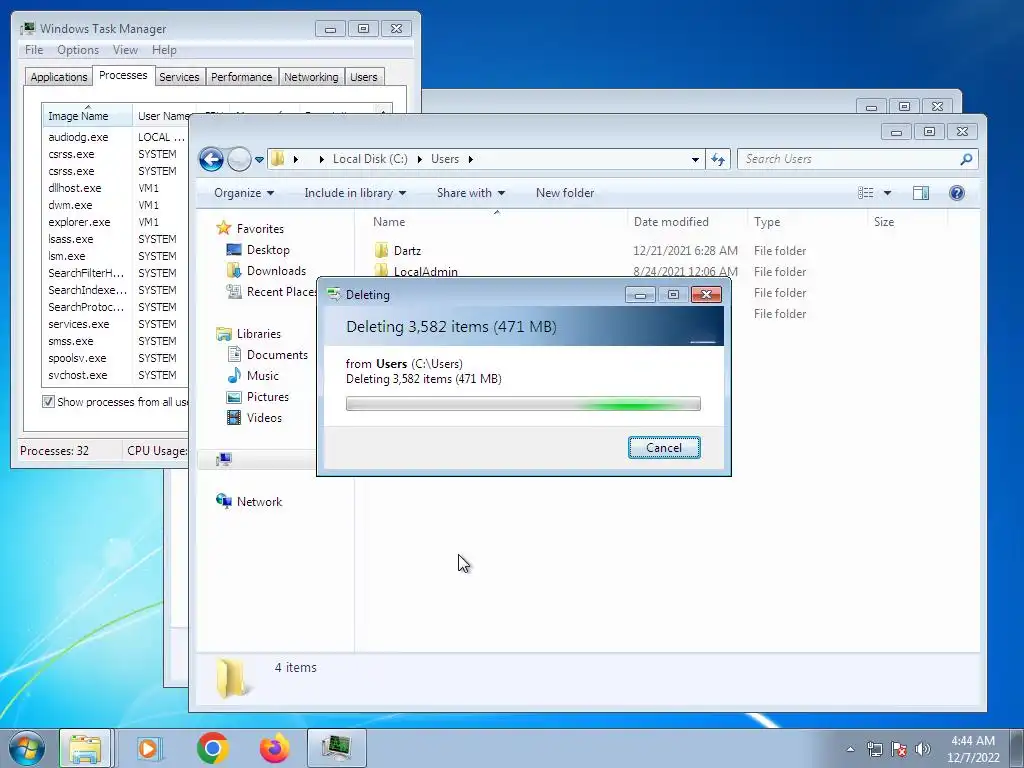Open the Dartz folder
This screenshot has height=768, width=1024.
408,251
